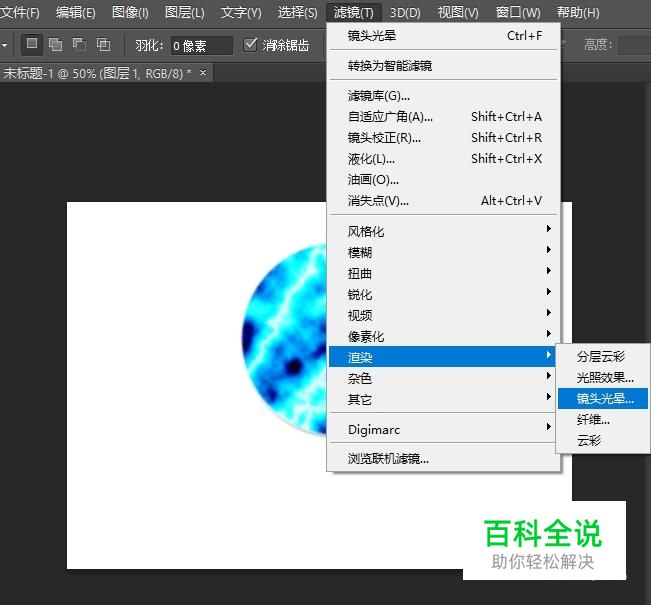This screenshot has width=651, height=605.
Task: Toggle the 消除锯齿 anti-alias checkbox
Action: click(250, 44)
